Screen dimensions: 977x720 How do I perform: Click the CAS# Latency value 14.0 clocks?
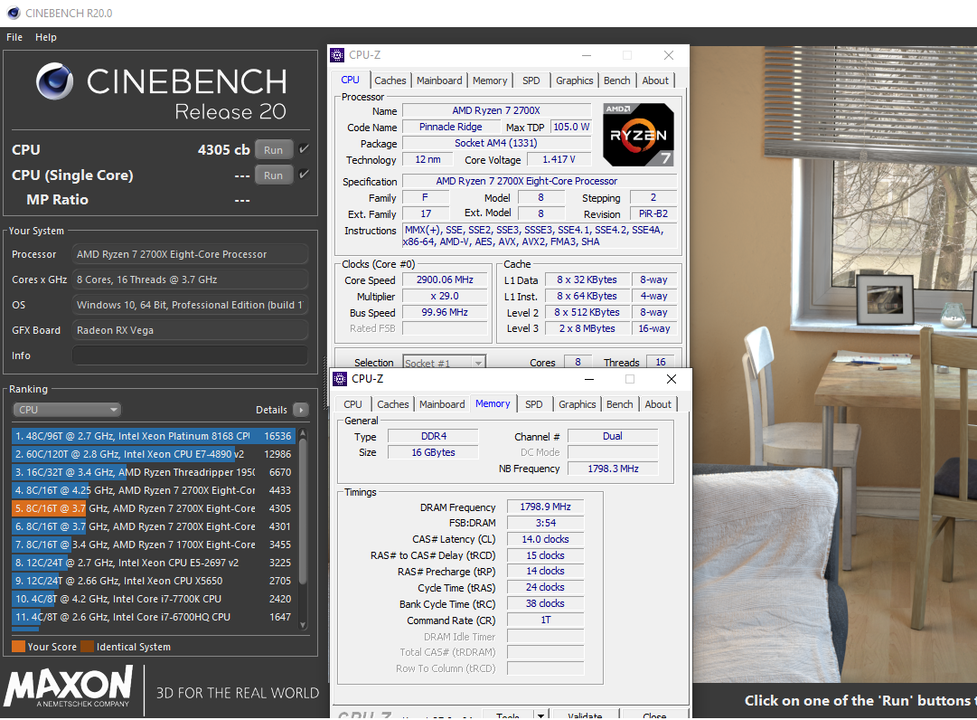pyautogui.click(x=545, y=539)
